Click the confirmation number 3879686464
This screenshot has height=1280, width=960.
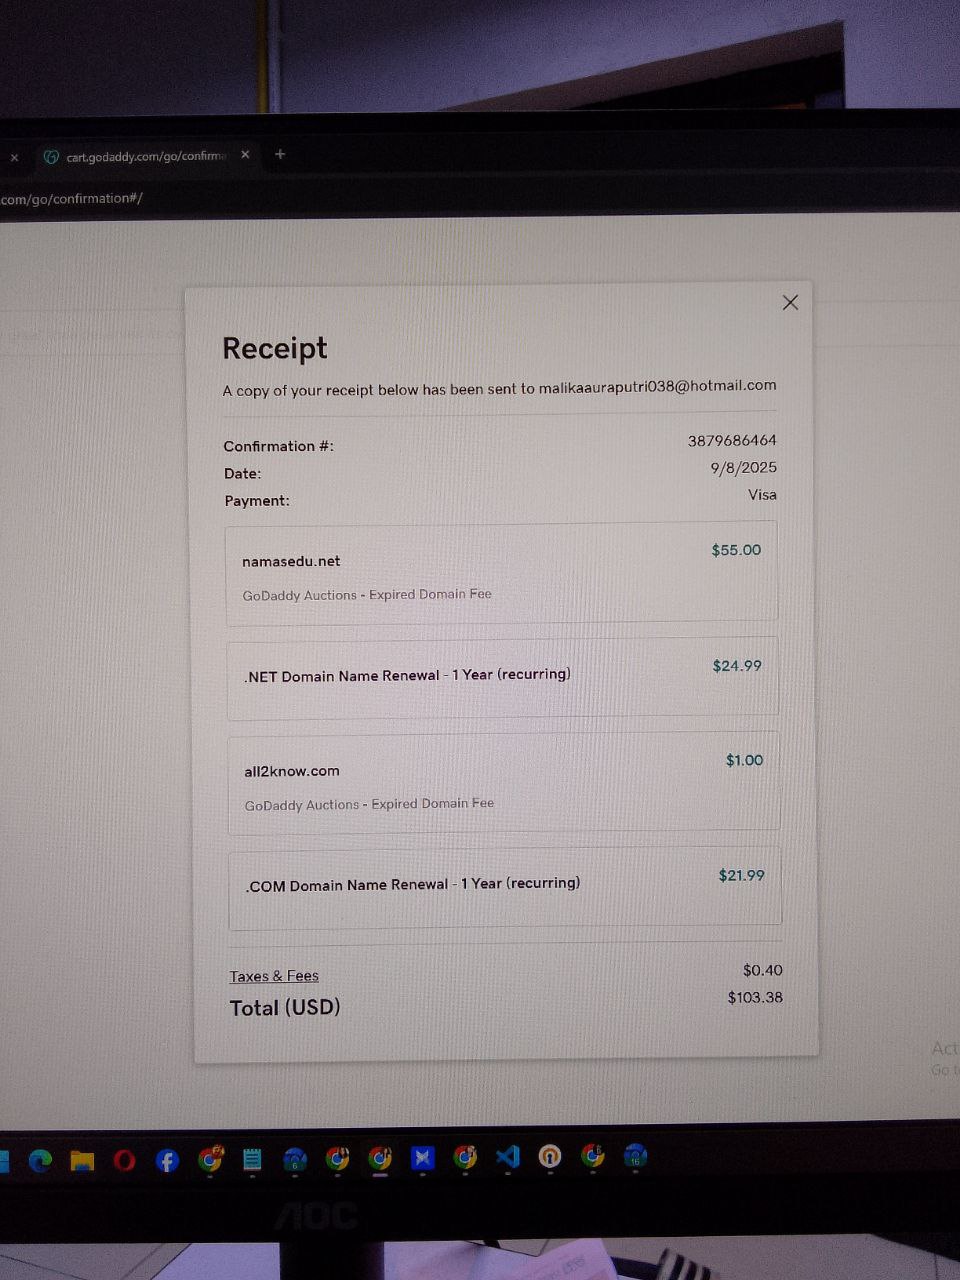pyautogui.click(x=732, y=440)
